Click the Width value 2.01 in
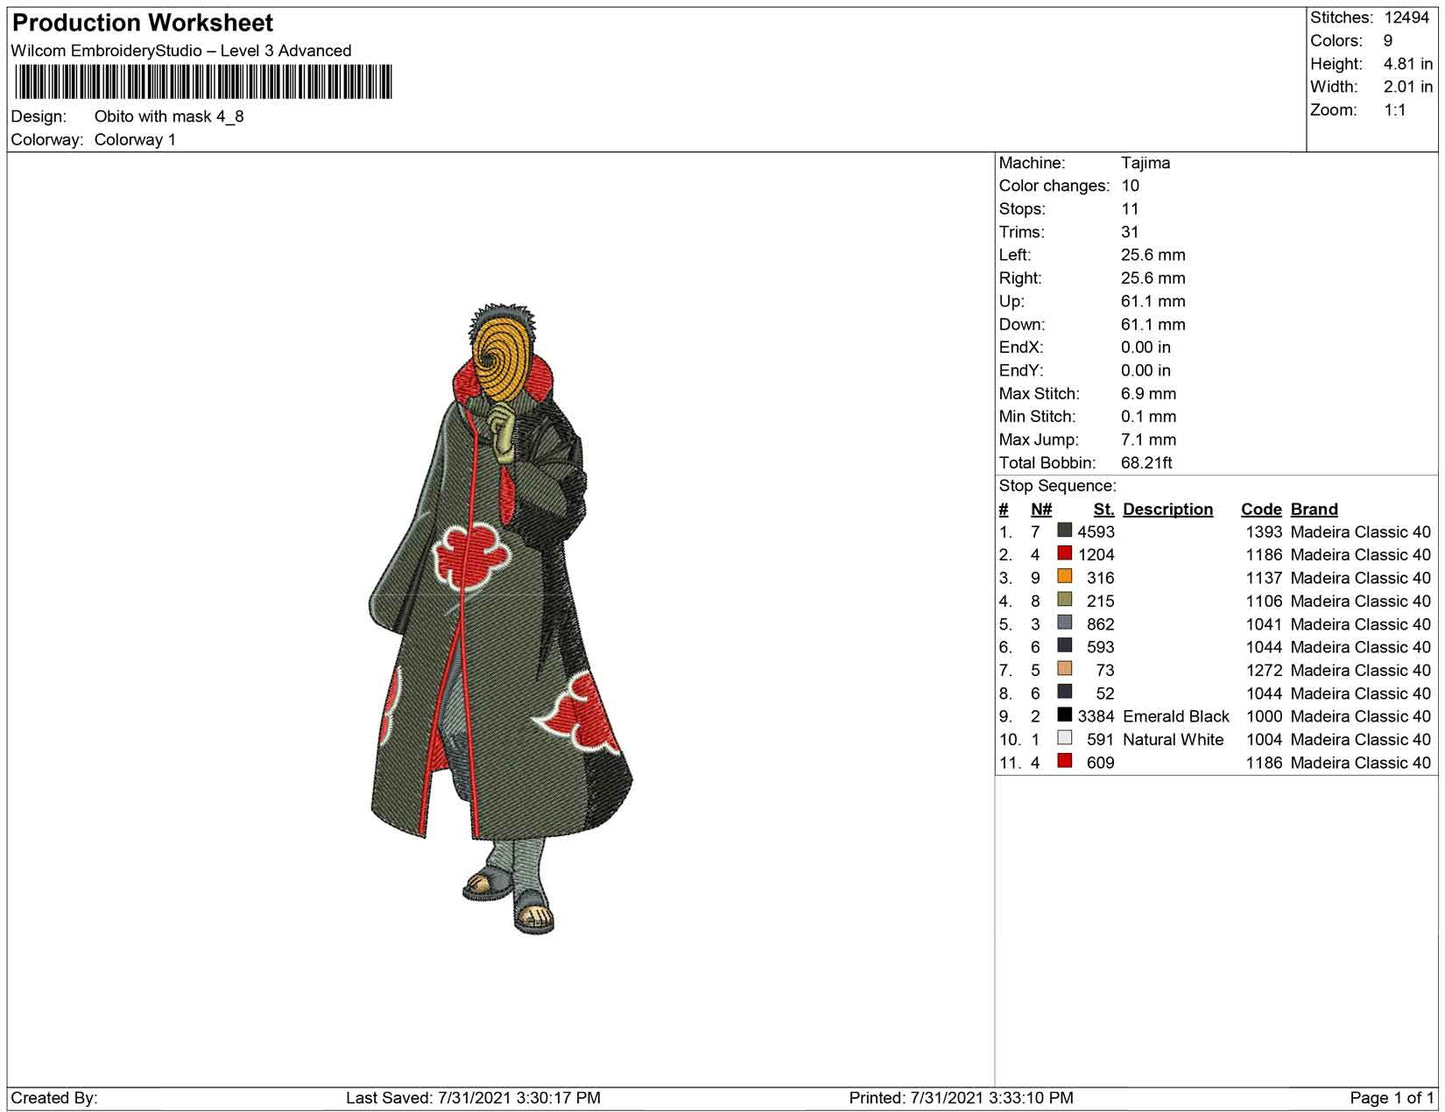Image resolution: width=1445 pixels, height=1112 pixels. coord(1408,87)
